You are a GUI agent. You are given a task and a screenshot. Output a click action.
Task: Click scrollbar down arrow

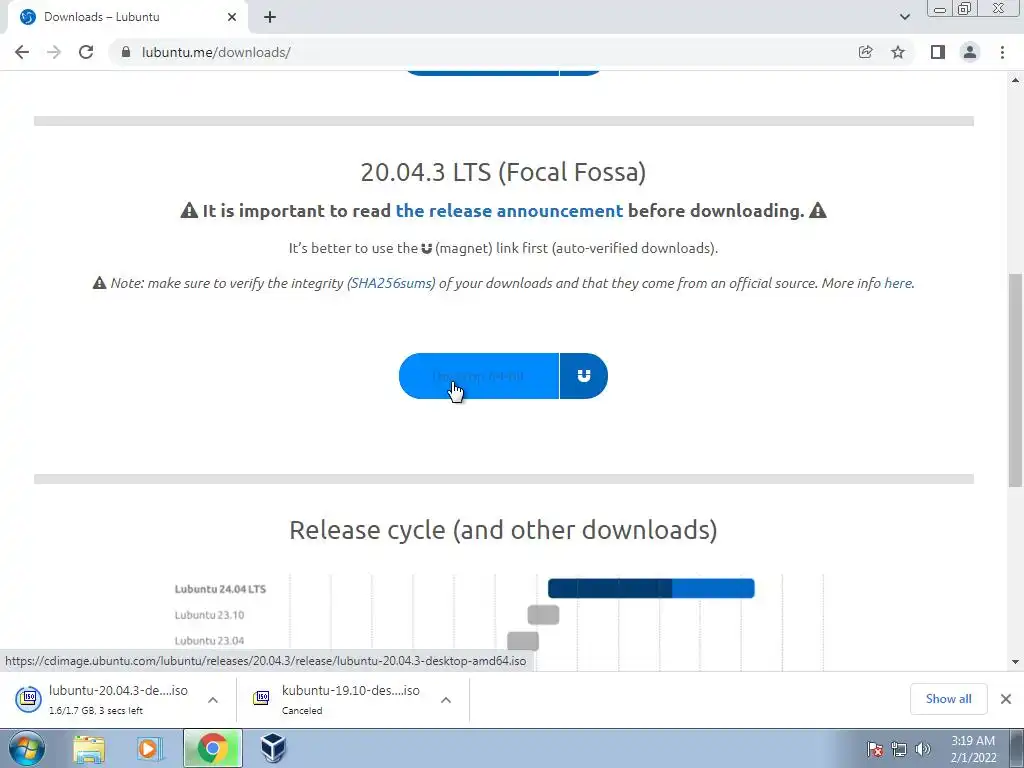click(1016, 662)
